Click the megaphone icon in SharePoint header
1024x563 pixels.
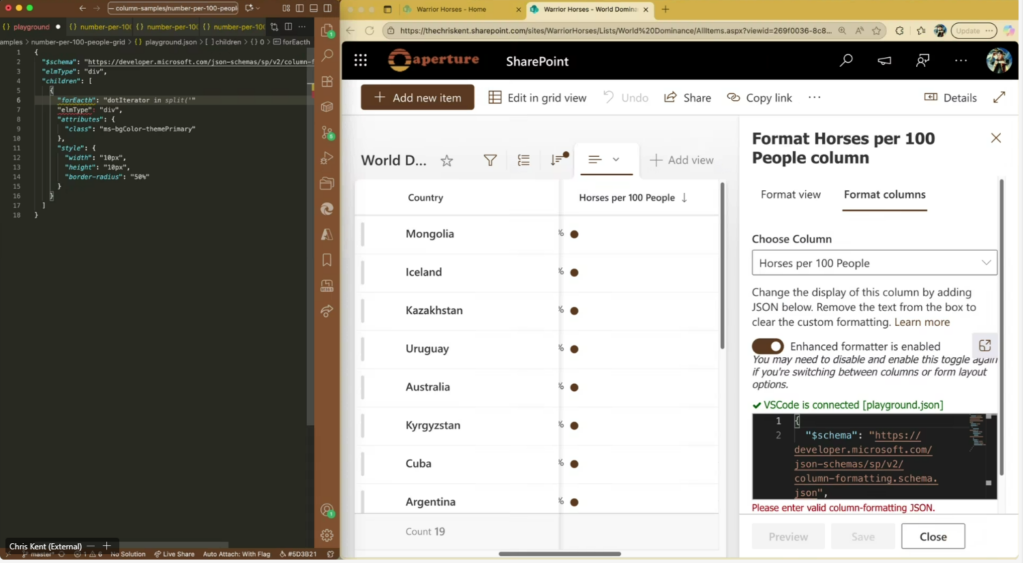click(884, 61)
